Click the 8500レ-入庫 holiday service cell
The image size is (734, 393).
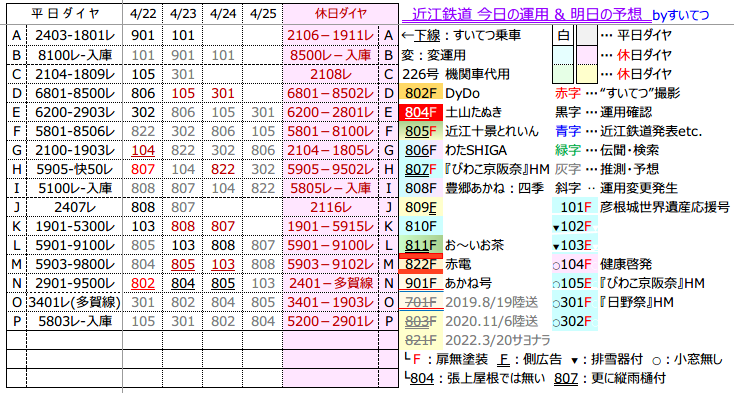330,55
